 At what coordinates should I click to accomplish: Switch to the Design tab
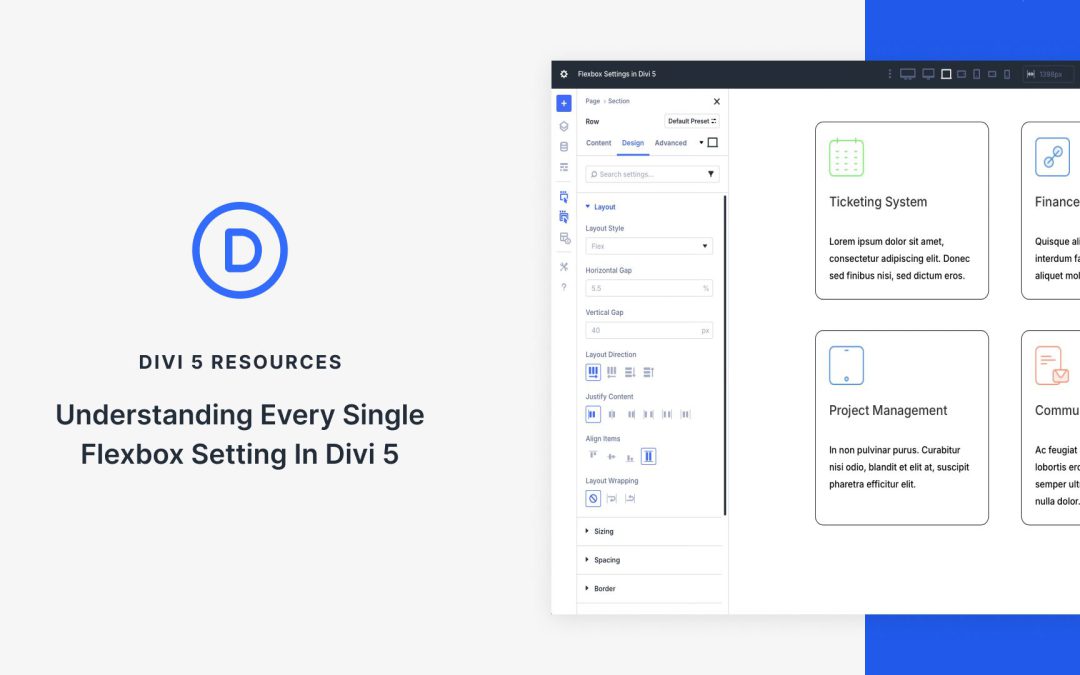tap(633, 143)
